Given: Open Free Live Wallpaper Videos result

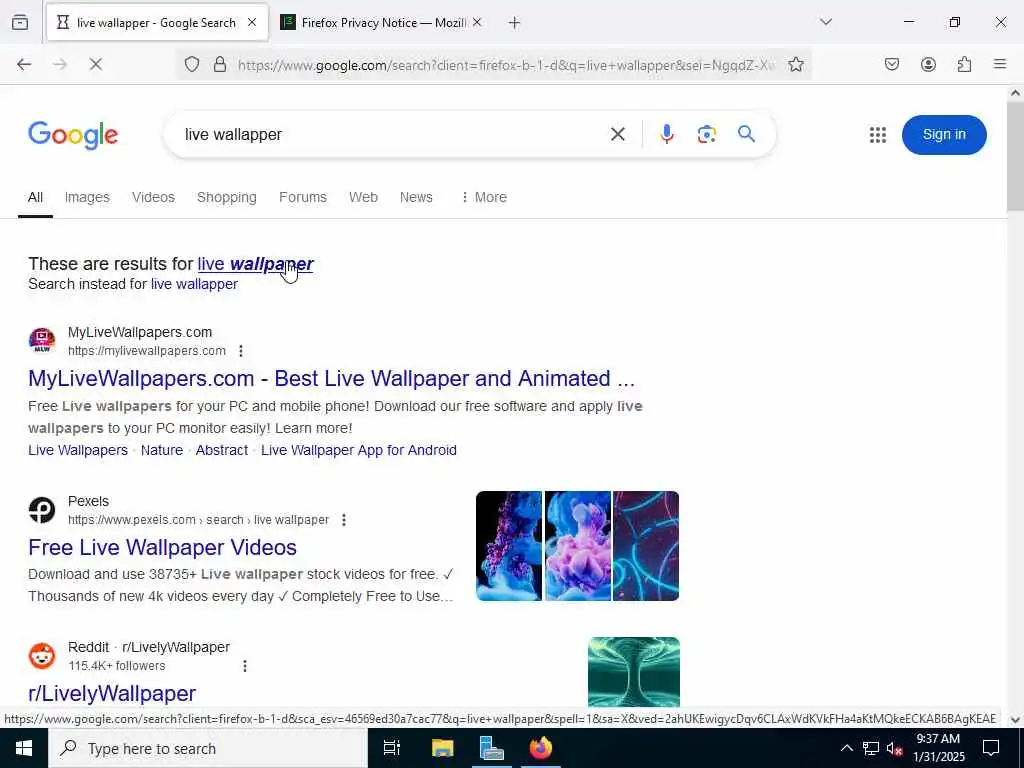Looking at the screenshot, I should click(x=163, y=547).
